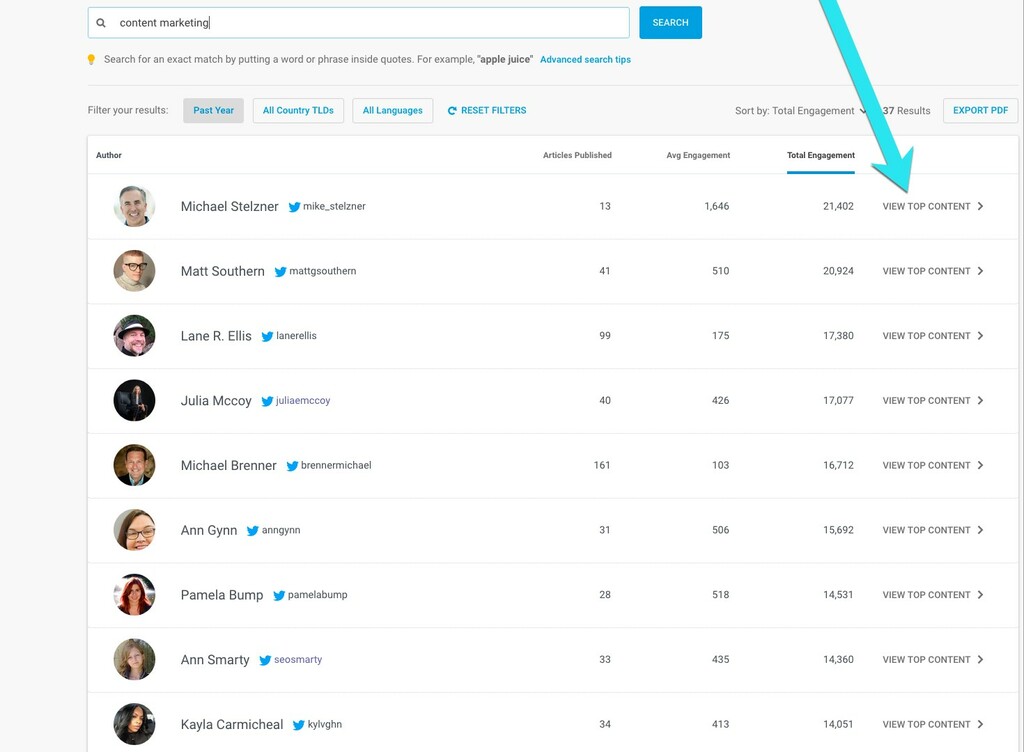The image size is (1024, 752).
Task: Click Matt Southern's Twitter bird icon
Action: click(281, 272)
